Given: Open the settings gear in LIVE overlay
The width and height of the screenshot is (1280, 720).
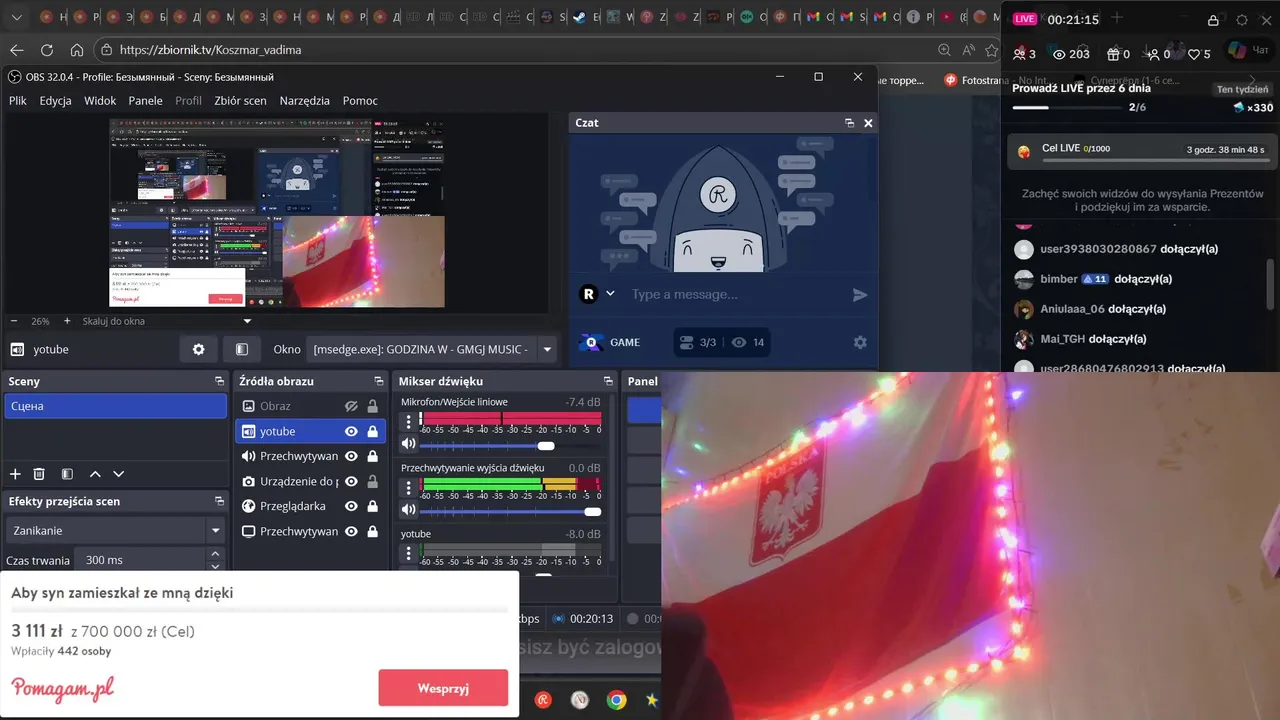Looking at the screenshot, I should coord(1242,20).
